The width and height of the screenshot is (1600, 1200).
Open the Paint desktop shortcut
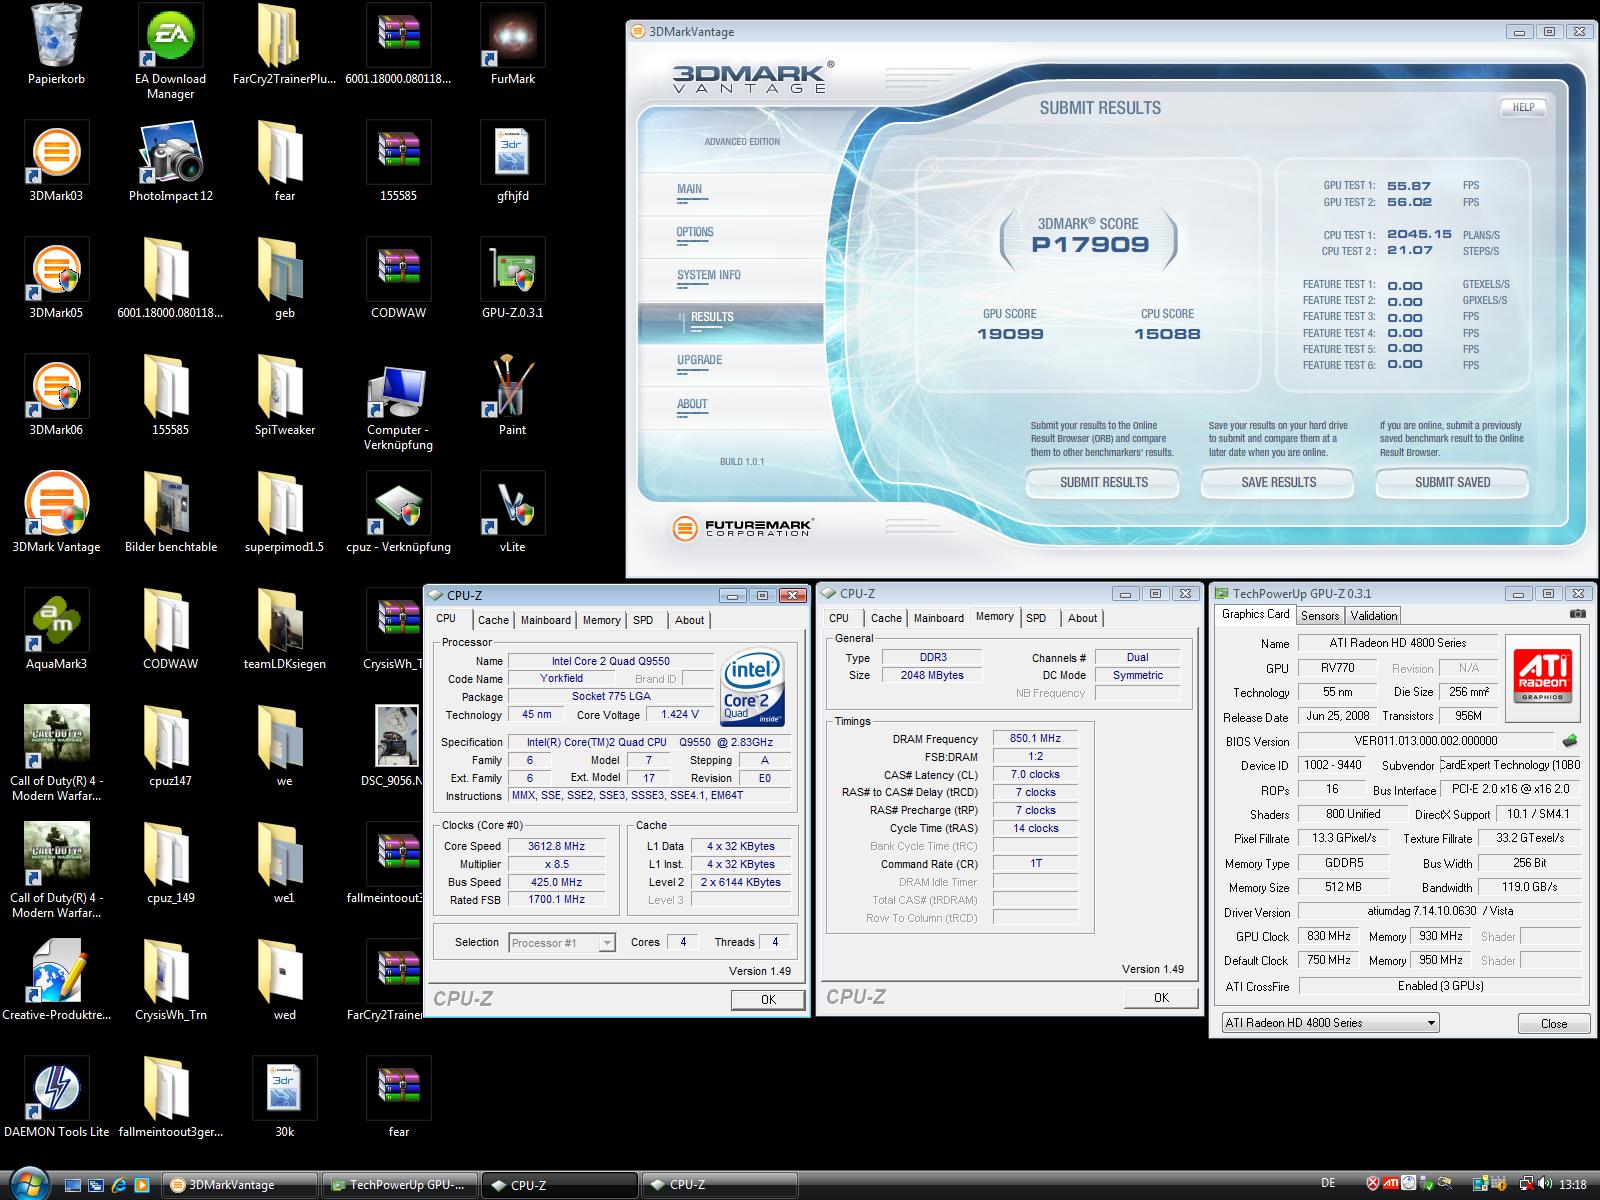tap(512, 396)
